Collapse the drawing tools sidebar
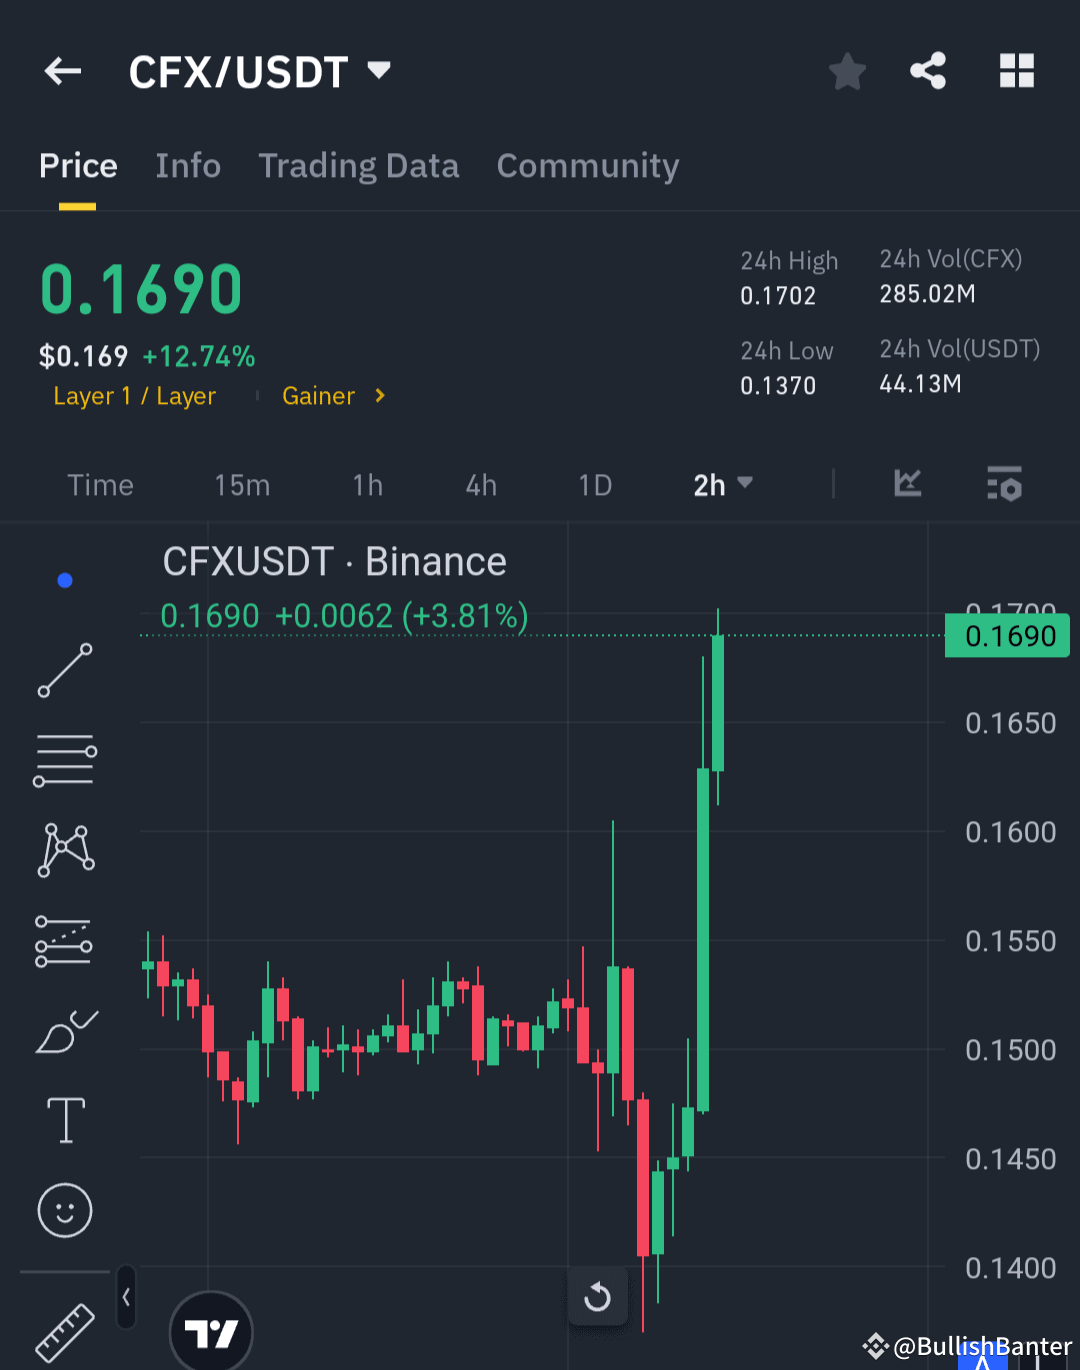Image resolution: width=1080 pixels, height=1370 pixels. click(126, 1295)
